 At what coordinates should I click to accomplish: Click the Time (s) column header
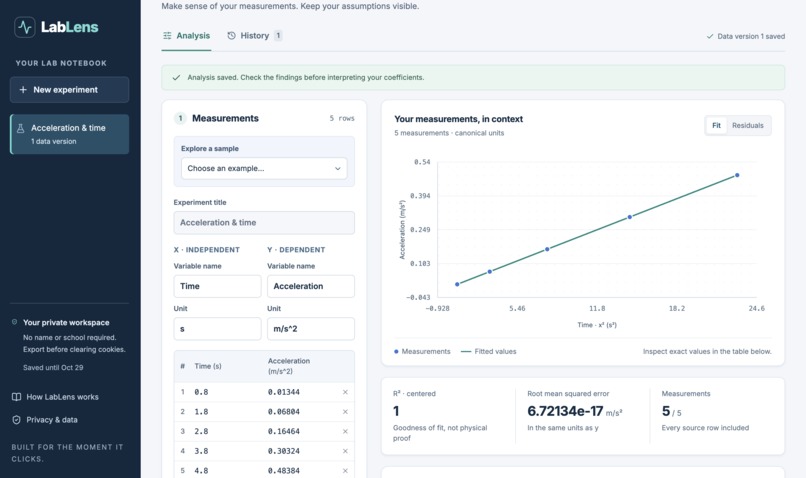(208, 366)
